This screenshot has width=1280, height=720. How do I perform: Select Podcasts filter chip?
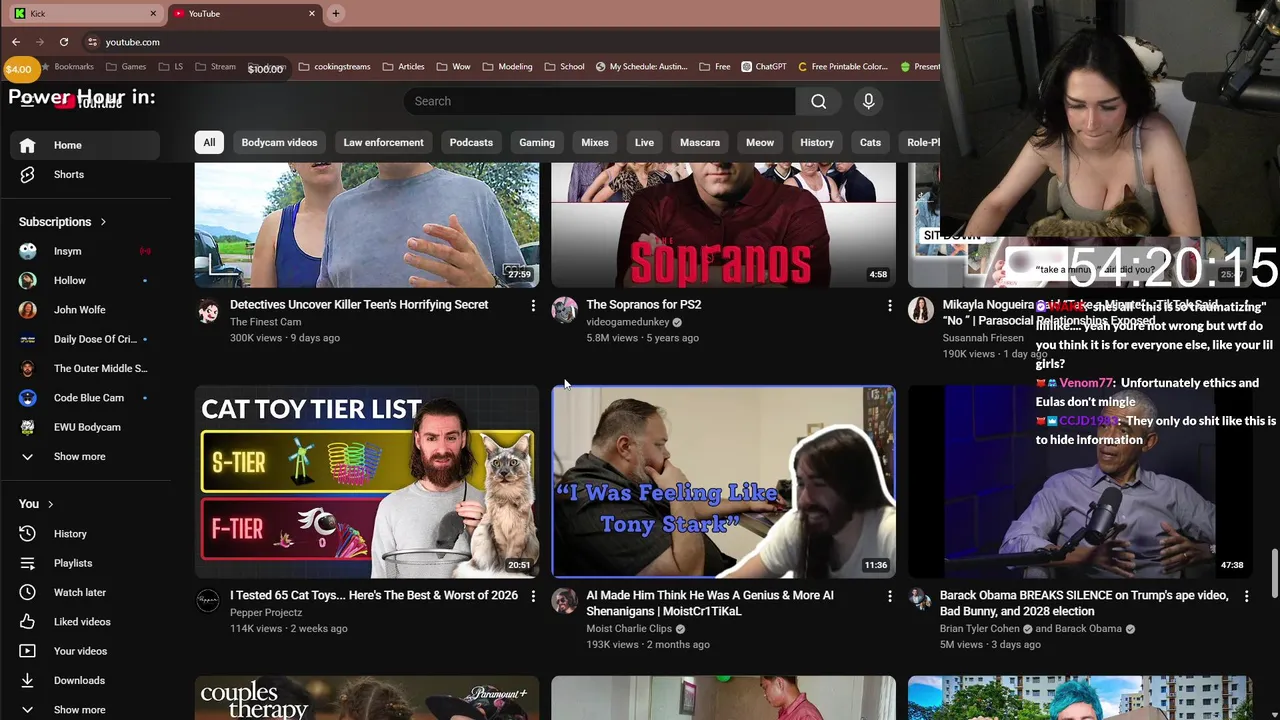coord(471,142)
